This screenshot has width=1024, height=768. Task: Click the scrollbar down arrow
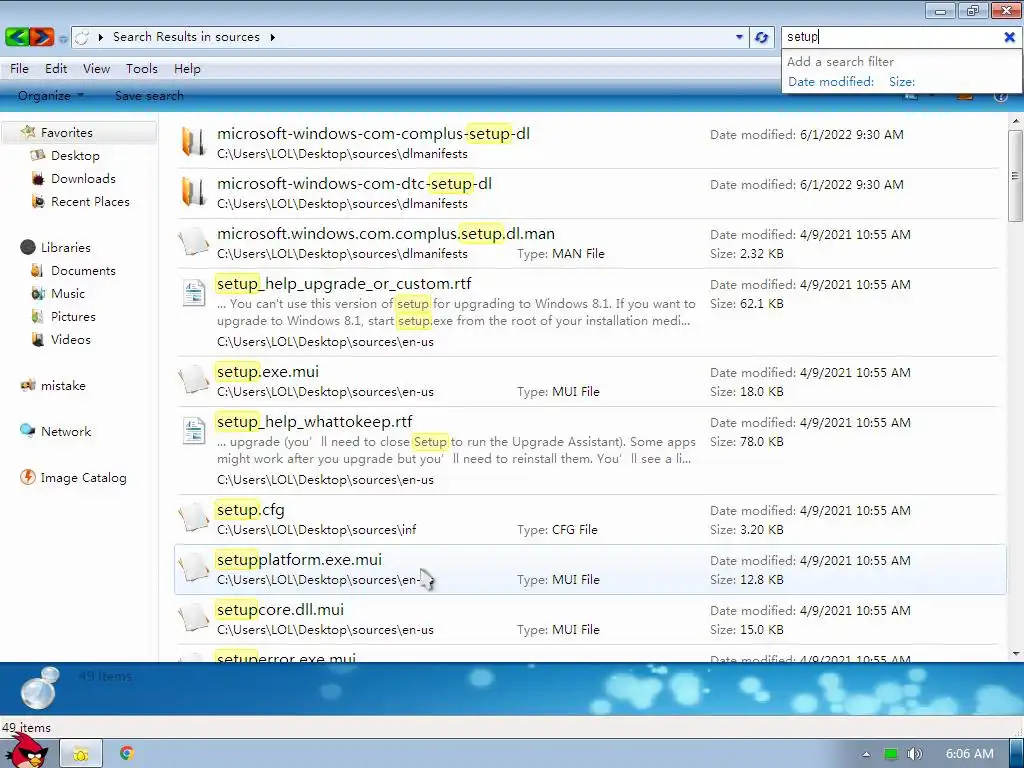coord(1015,654)
